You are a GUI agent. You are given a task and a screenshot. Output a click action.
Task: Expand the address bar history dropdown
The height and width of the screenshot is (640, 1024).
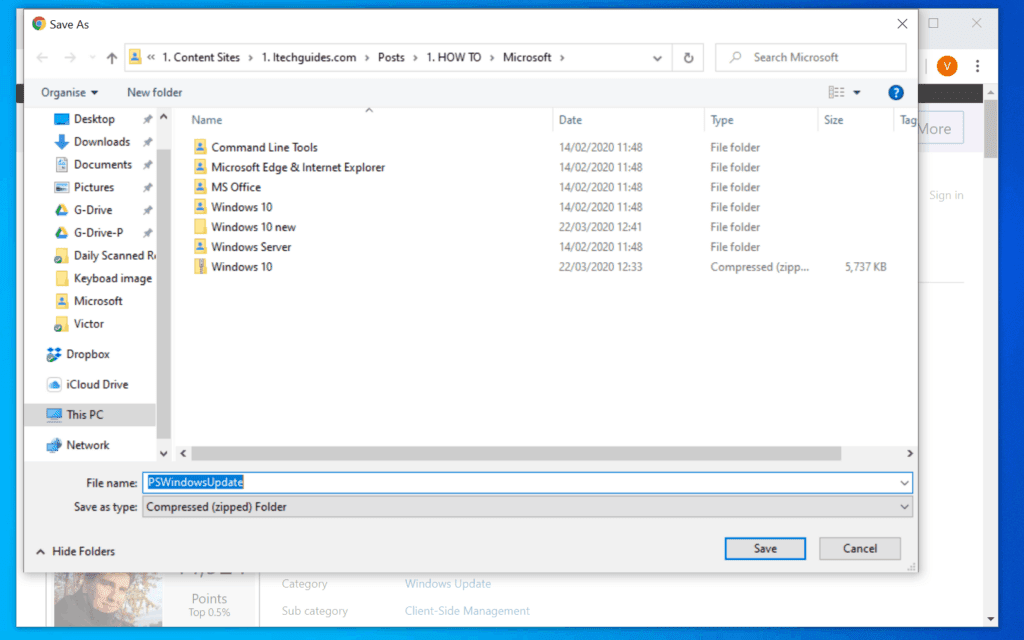(x=657, y=58)
